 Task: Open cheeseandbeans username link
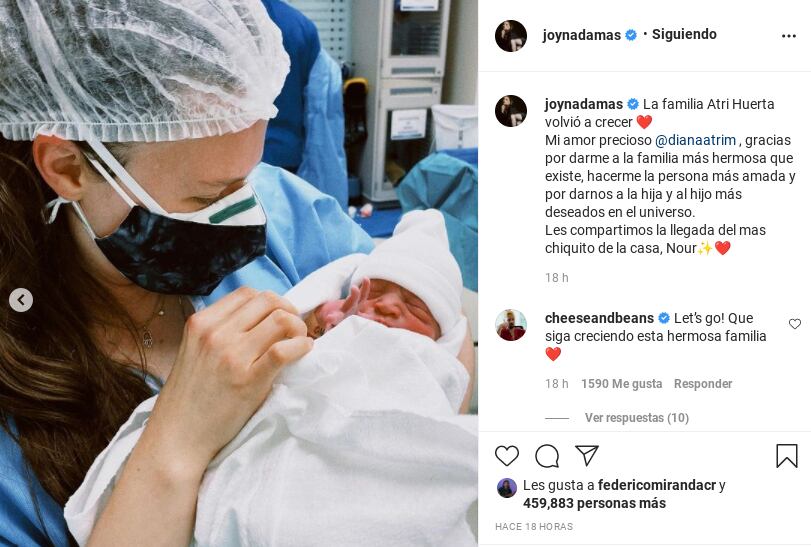[599, 318]
